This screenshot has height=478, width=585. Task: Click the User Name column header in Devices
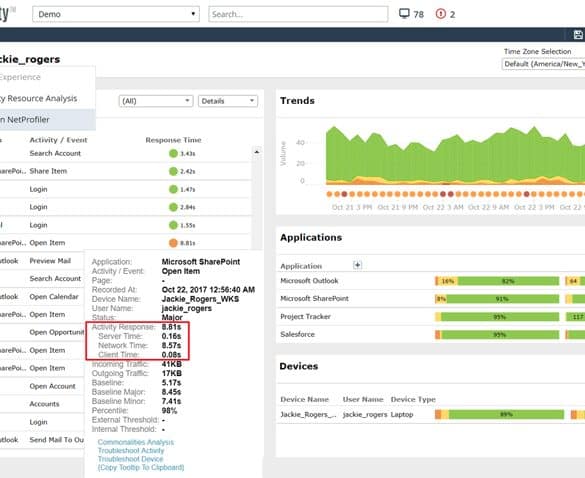click(x=363, y=399)
